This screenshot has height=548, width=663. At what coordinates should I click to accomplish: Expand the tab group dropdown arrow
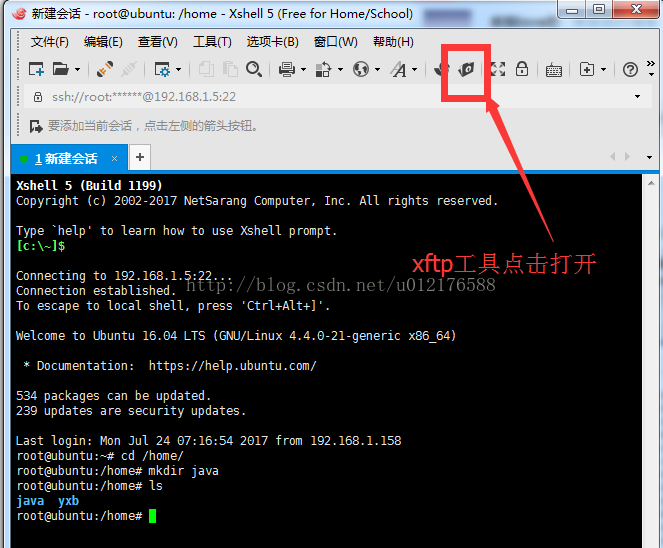[603, 69]
